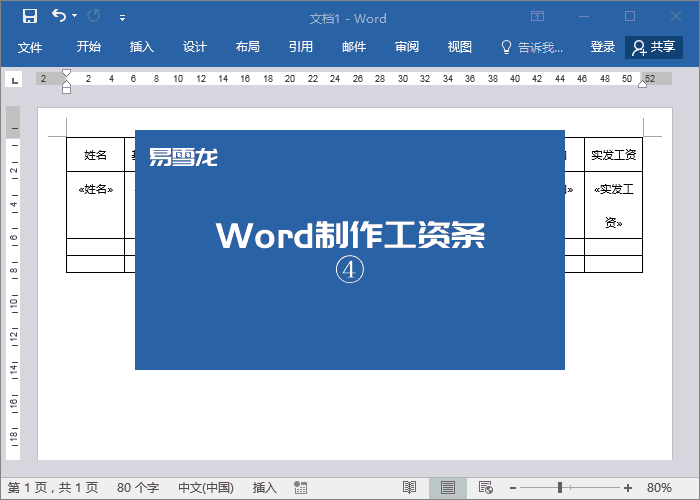Undo the last action
700x500 pixels.
pyautogui.click(x=59, y=16)
